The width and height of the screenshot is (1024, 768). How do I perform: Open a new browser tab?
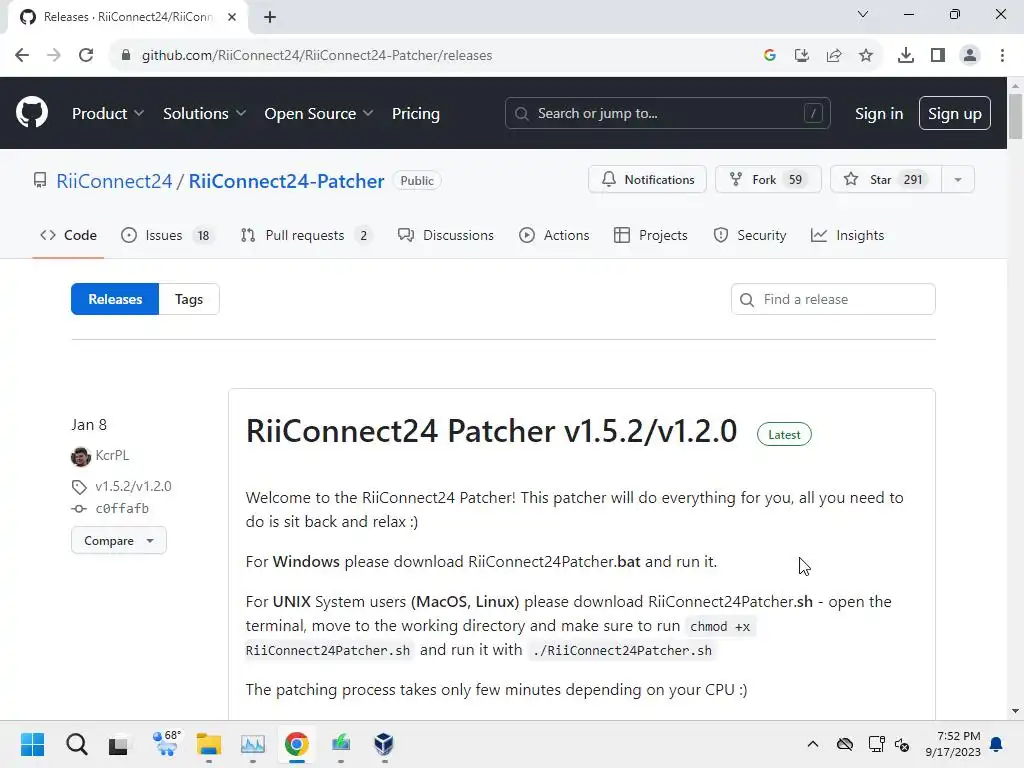(270, 17)
